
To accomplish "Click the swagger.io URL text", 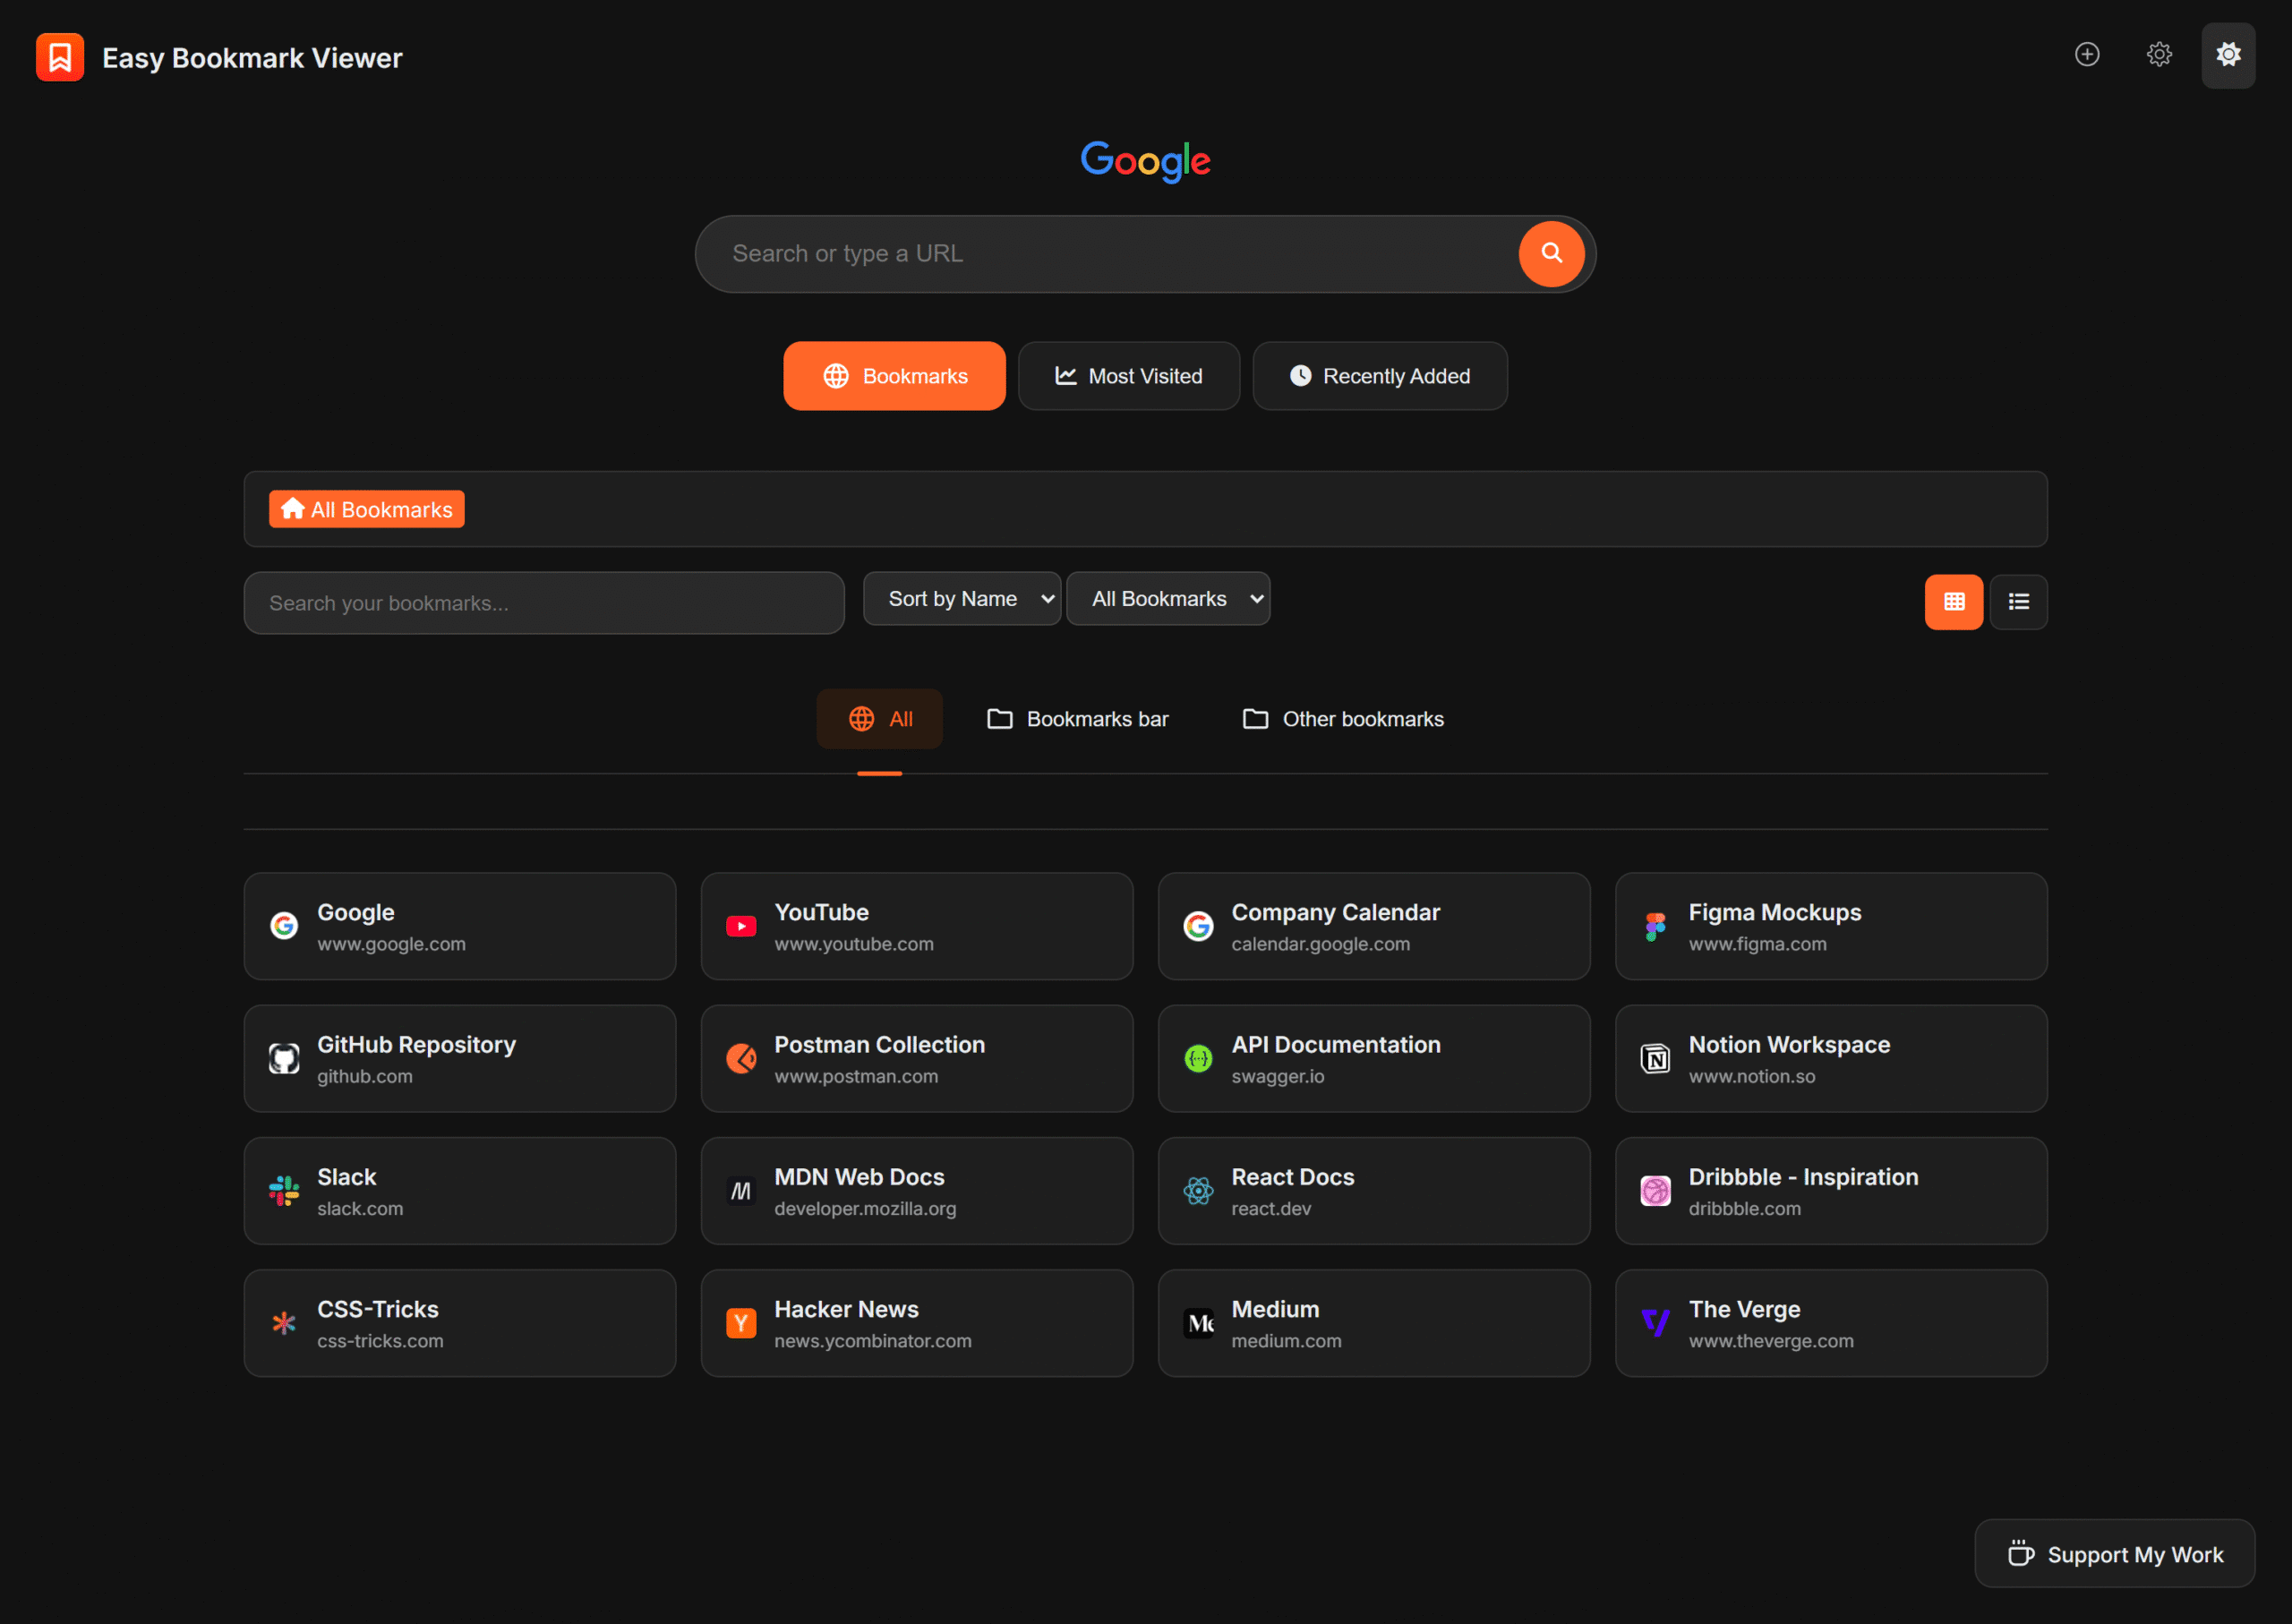I will (x=1277, y=1076).
